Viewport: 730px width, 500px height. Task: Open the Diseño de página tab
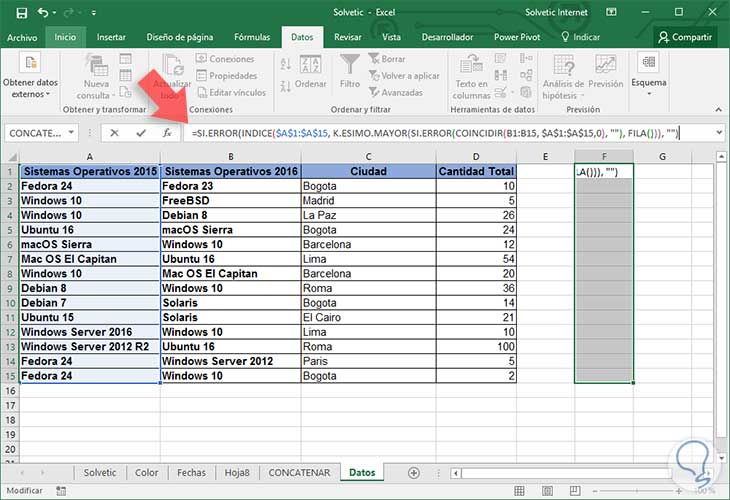point(180,37)
